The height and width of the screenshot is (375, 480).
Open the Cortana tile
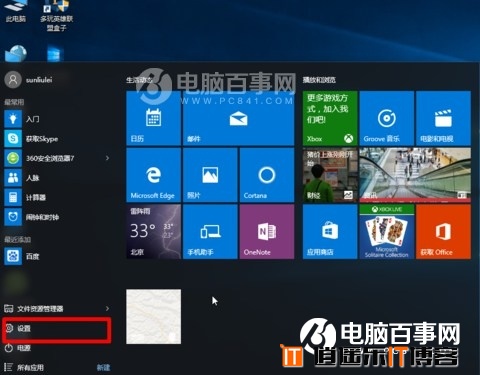coord(267,175)
